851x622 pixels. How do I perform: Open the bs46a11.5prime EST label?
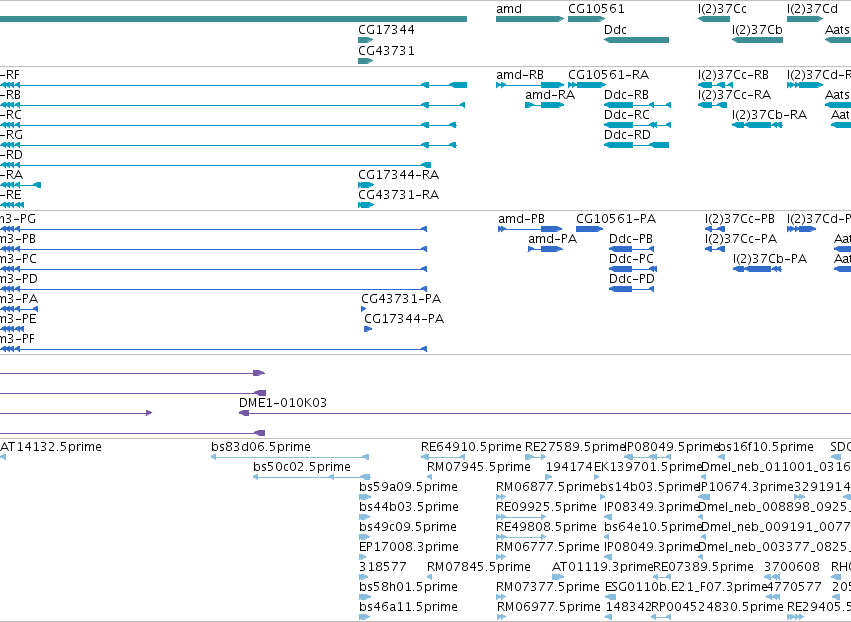coord(408,607)
